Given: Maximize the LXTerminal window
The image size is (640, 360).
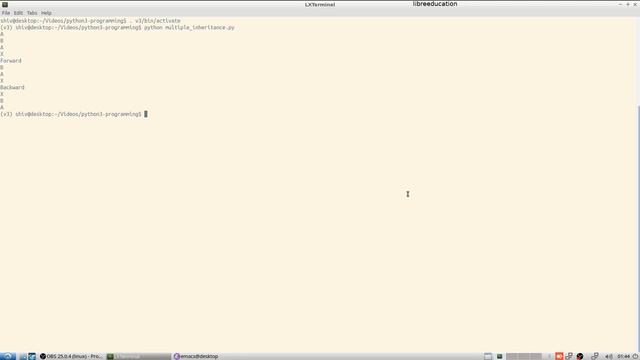Looking at the screenshot, I should point(627,4).
